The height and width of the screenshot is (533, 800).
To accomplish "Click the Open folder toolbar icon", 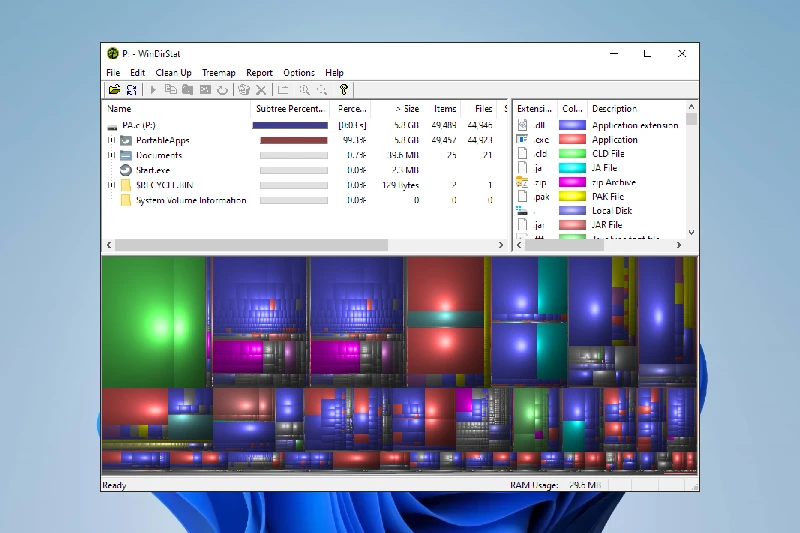I will (x=114, y=90).
